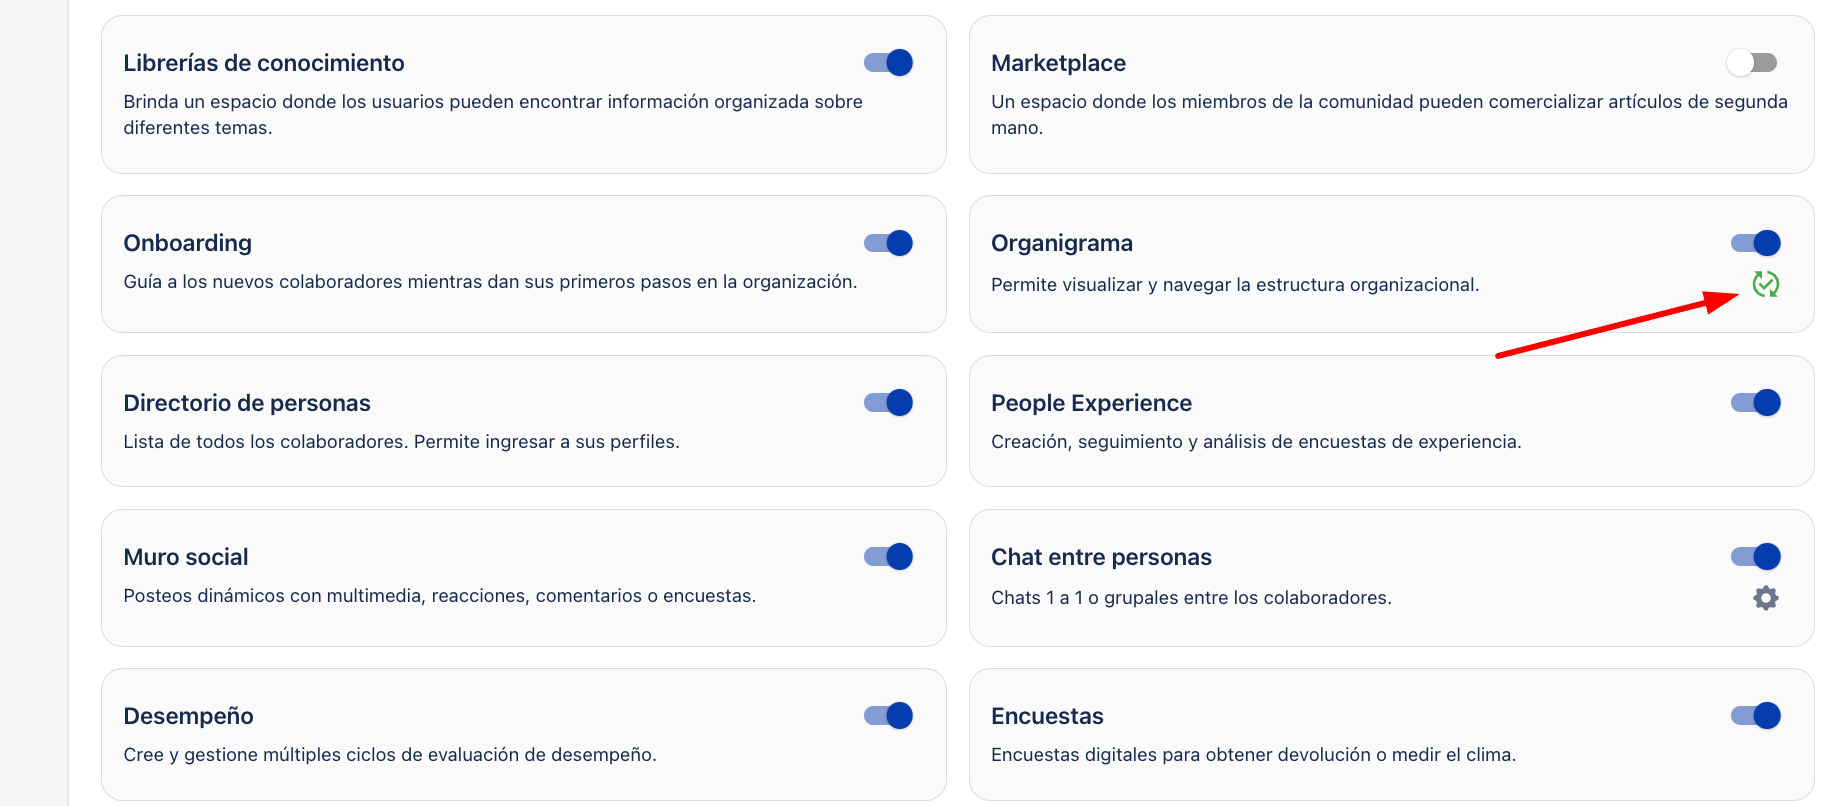Click the Encuestas card description text
The image size is (1846, 806).
1253,755
